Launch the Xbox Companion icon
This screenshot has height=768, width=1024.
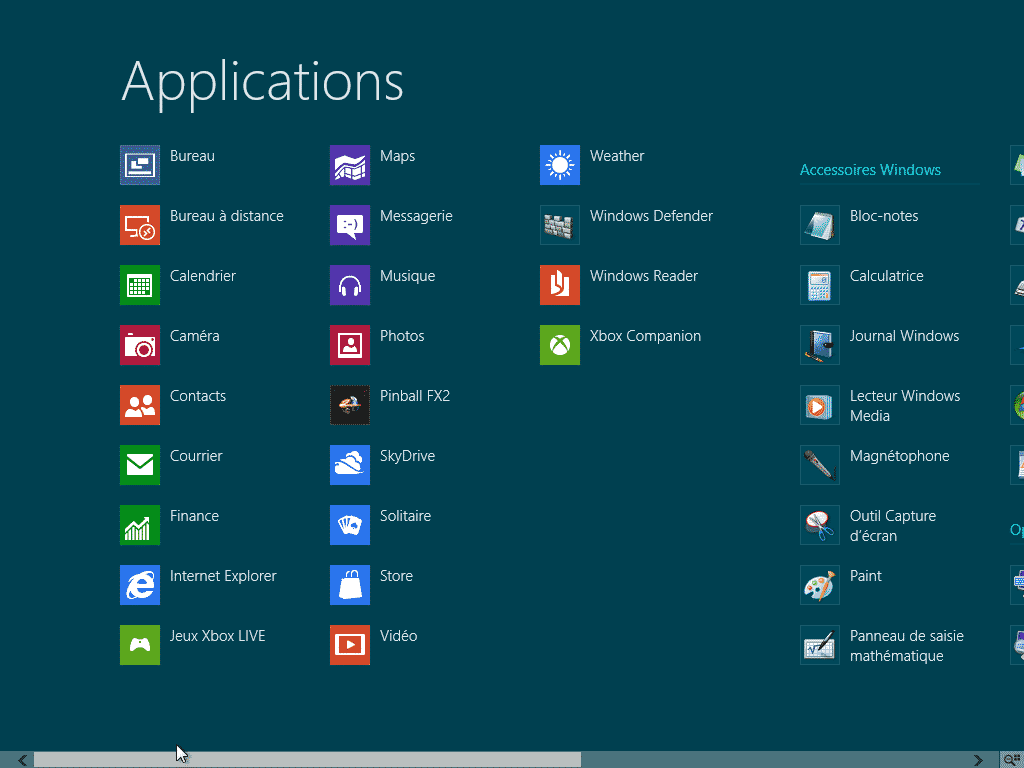(x=560, y=345)
